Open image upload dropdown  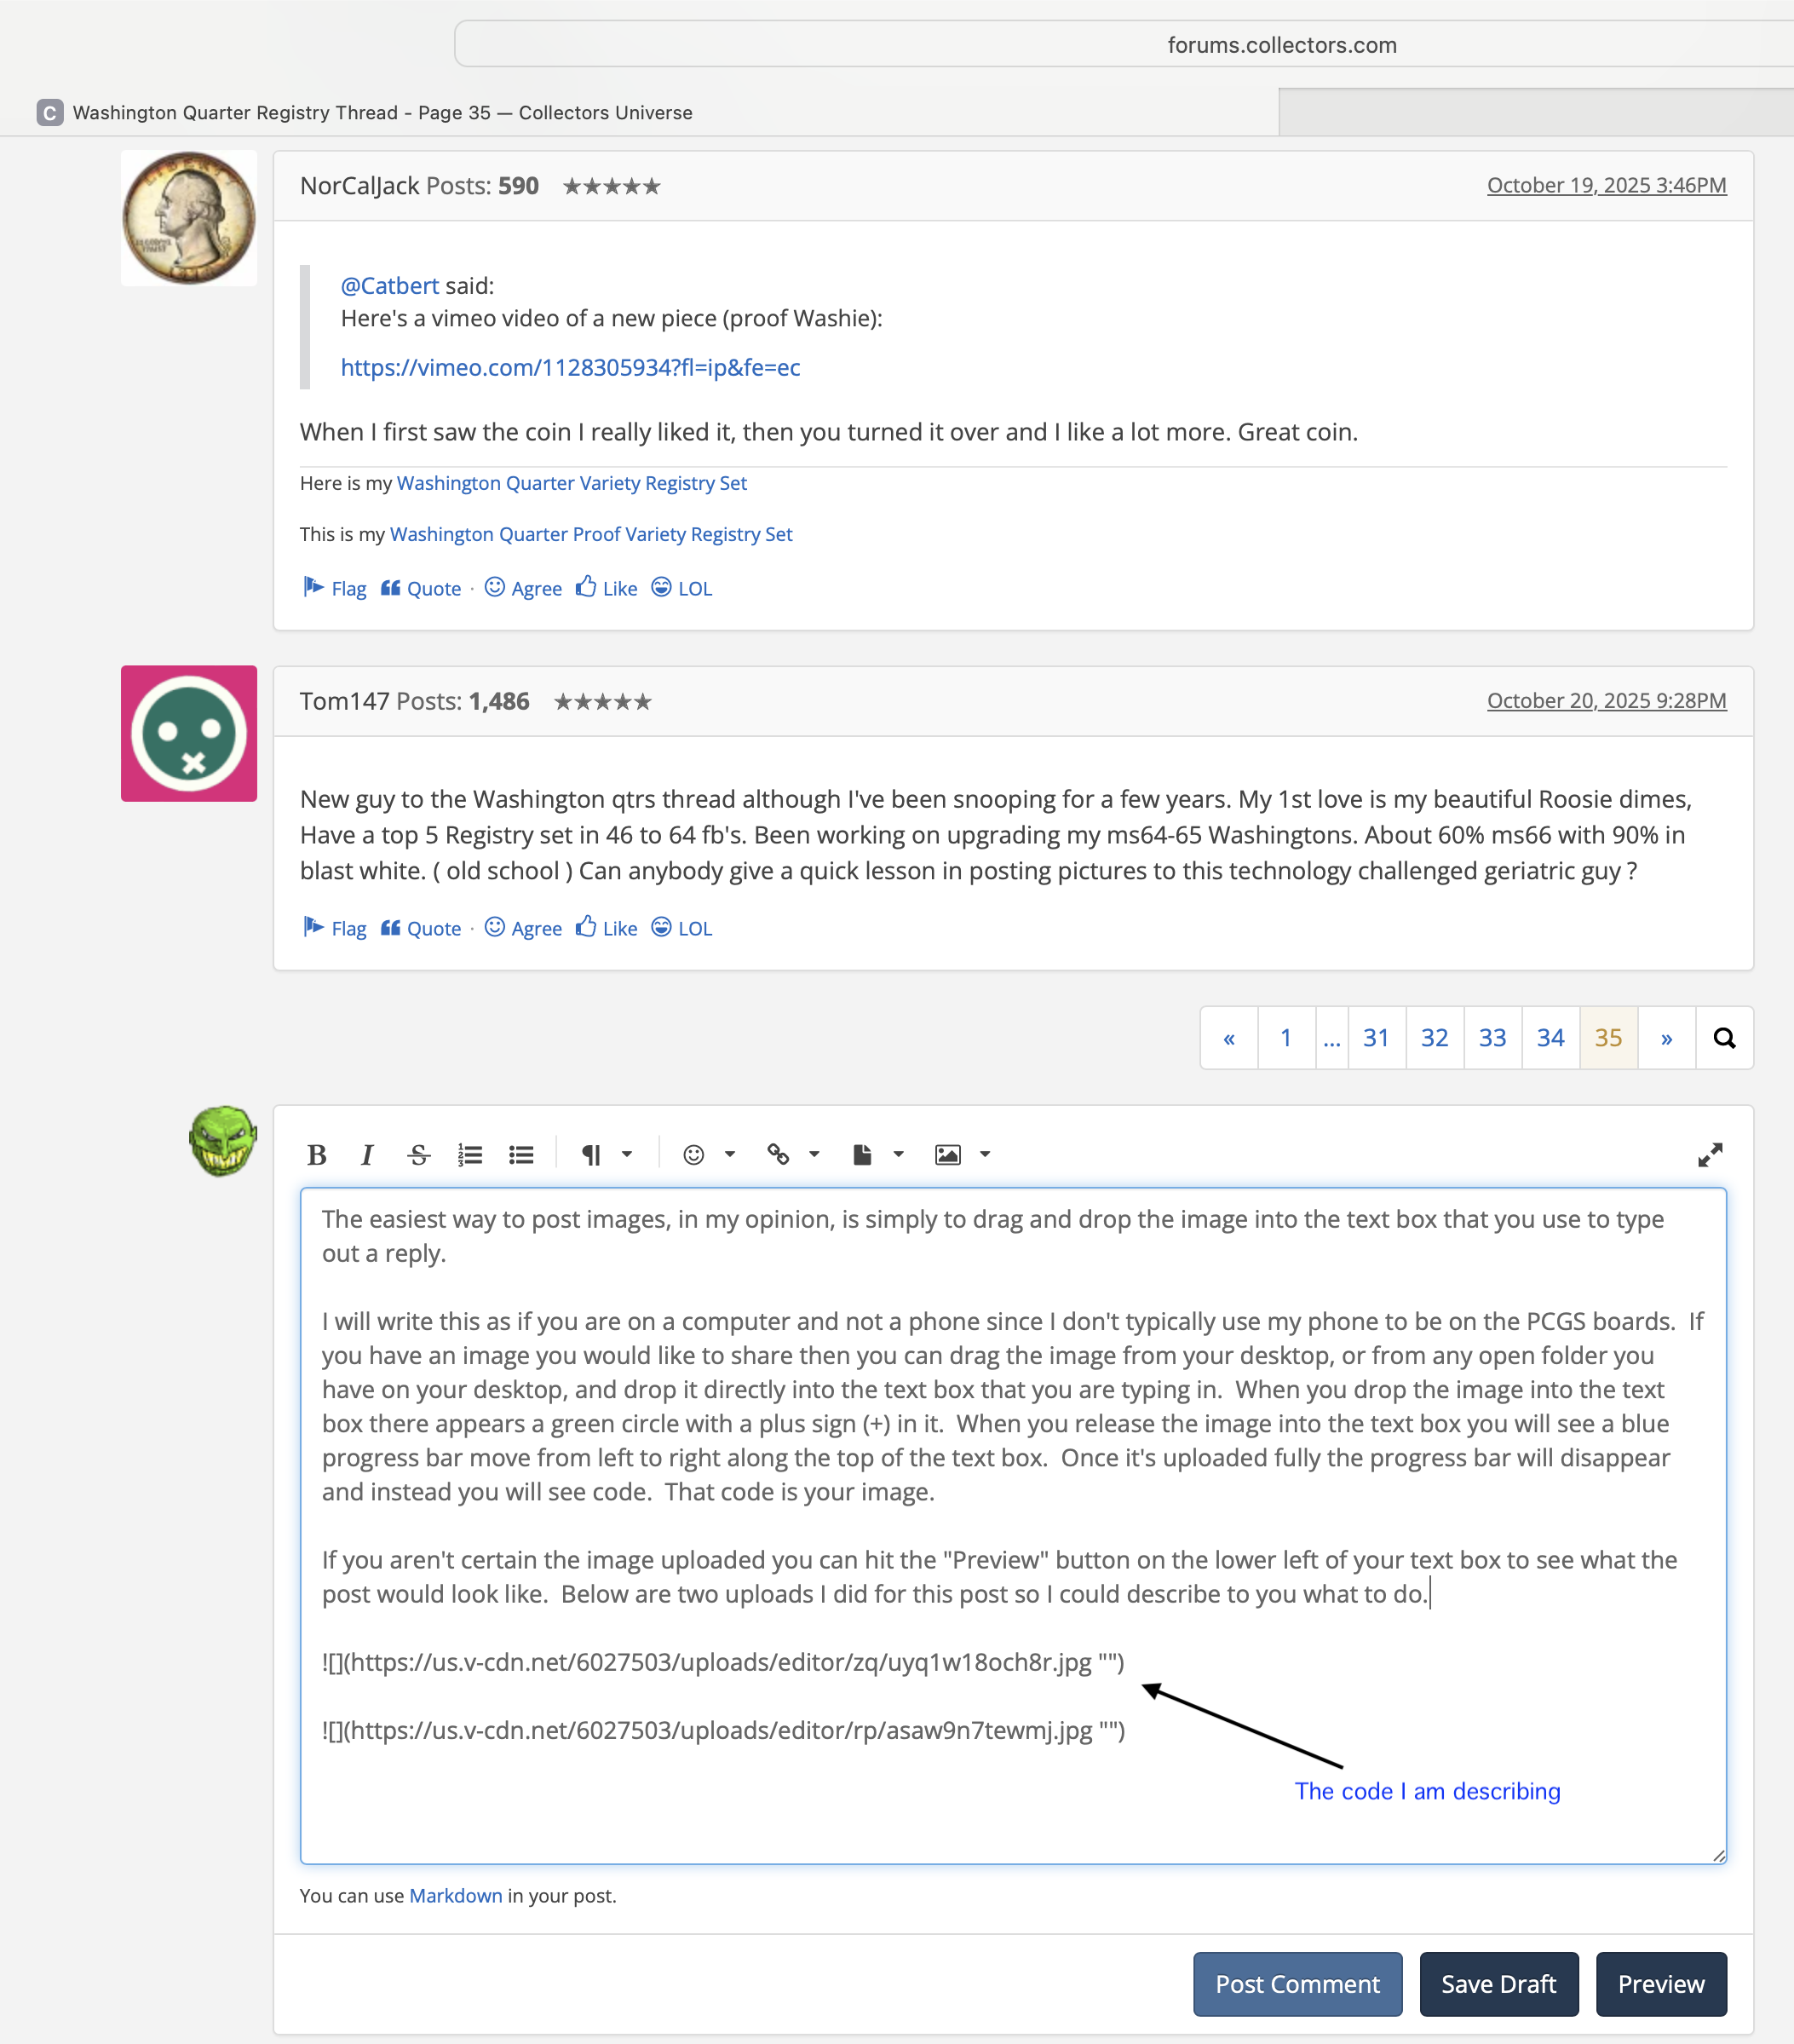click(962, 1155)
